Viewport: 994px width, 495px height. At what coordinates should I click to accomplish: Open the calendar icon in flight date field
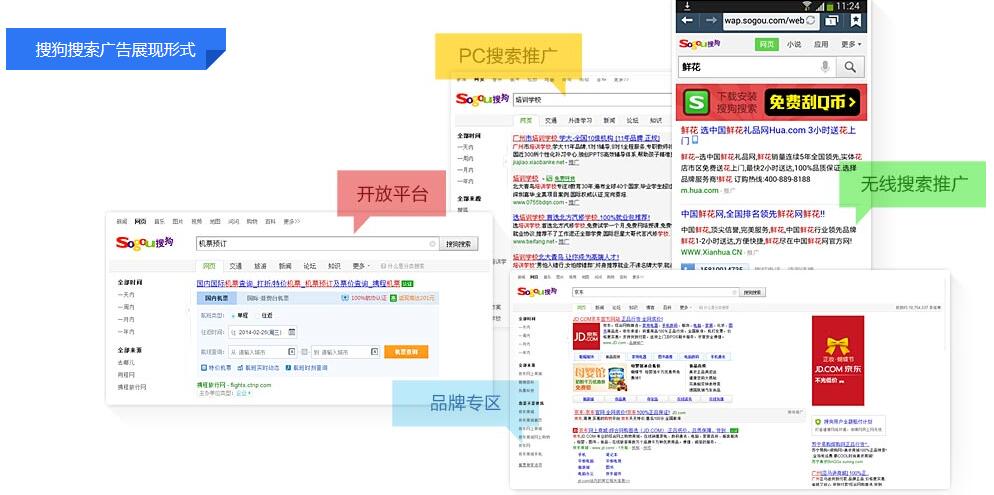click(292, 331)
